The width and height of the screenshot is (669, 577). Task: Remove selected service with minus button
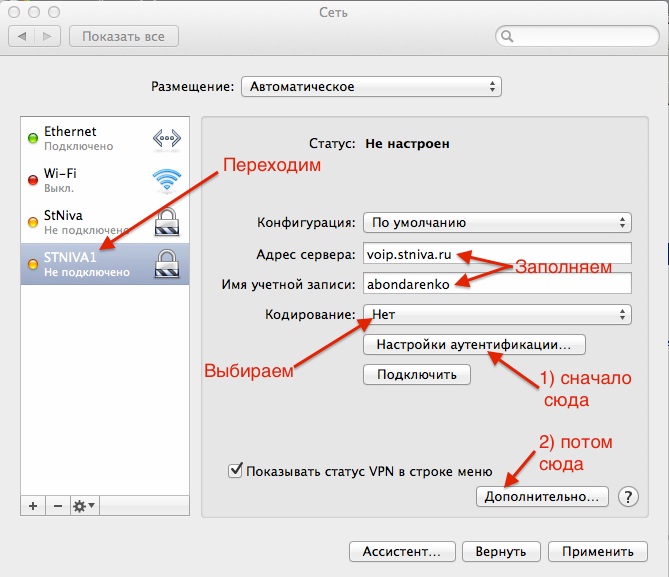tap(57, 506)
